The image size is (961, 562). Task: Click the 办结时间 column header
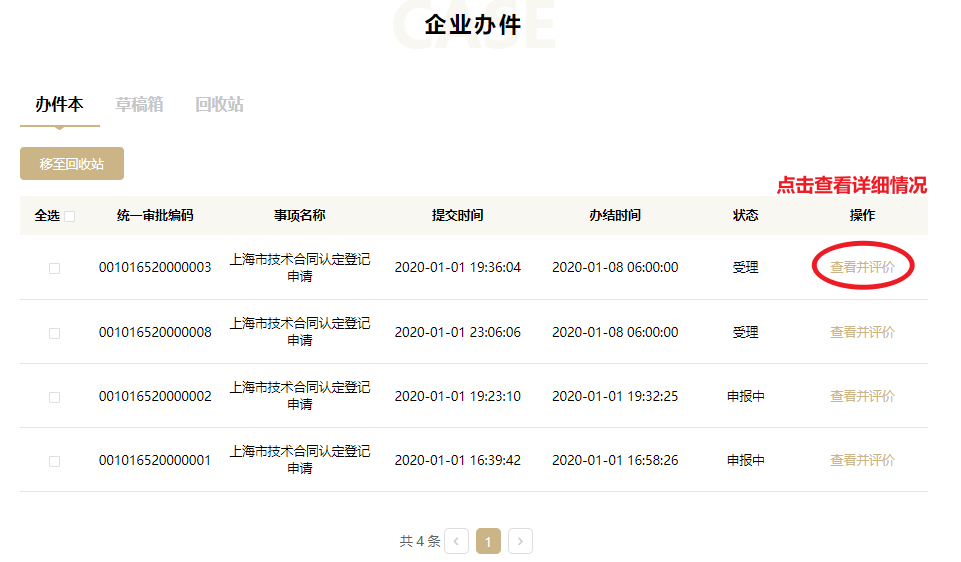tap(615, 215)
